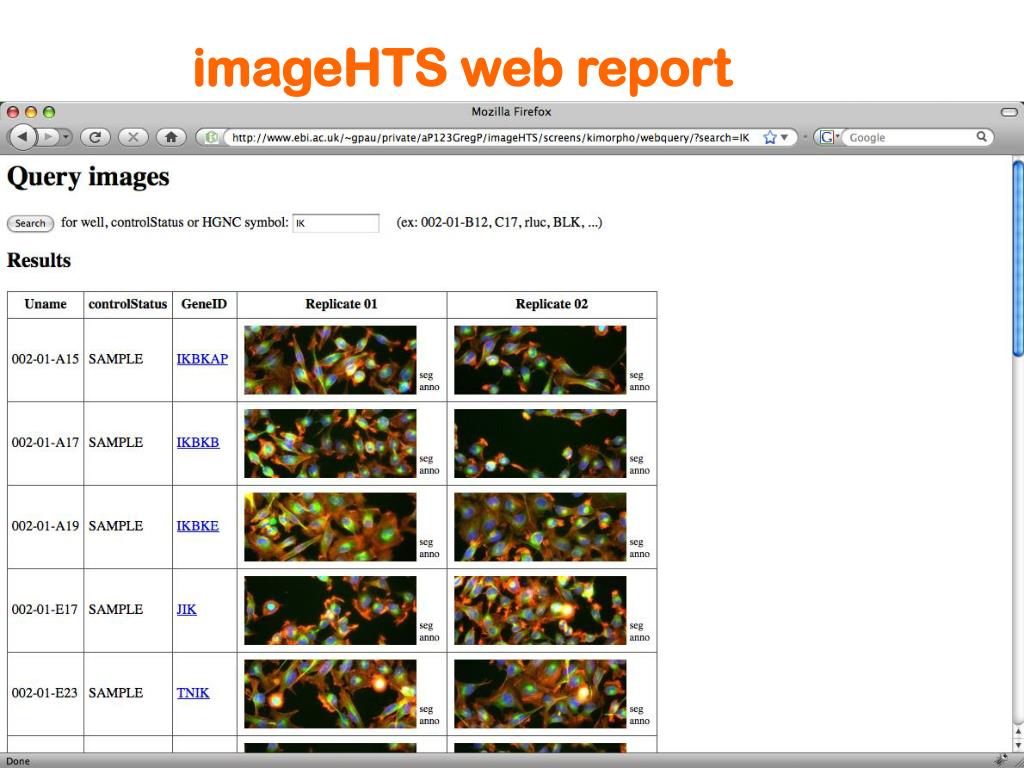
Task: Click 'seg' for IKBKAP Replicate 01
Action: click(426, 376)
